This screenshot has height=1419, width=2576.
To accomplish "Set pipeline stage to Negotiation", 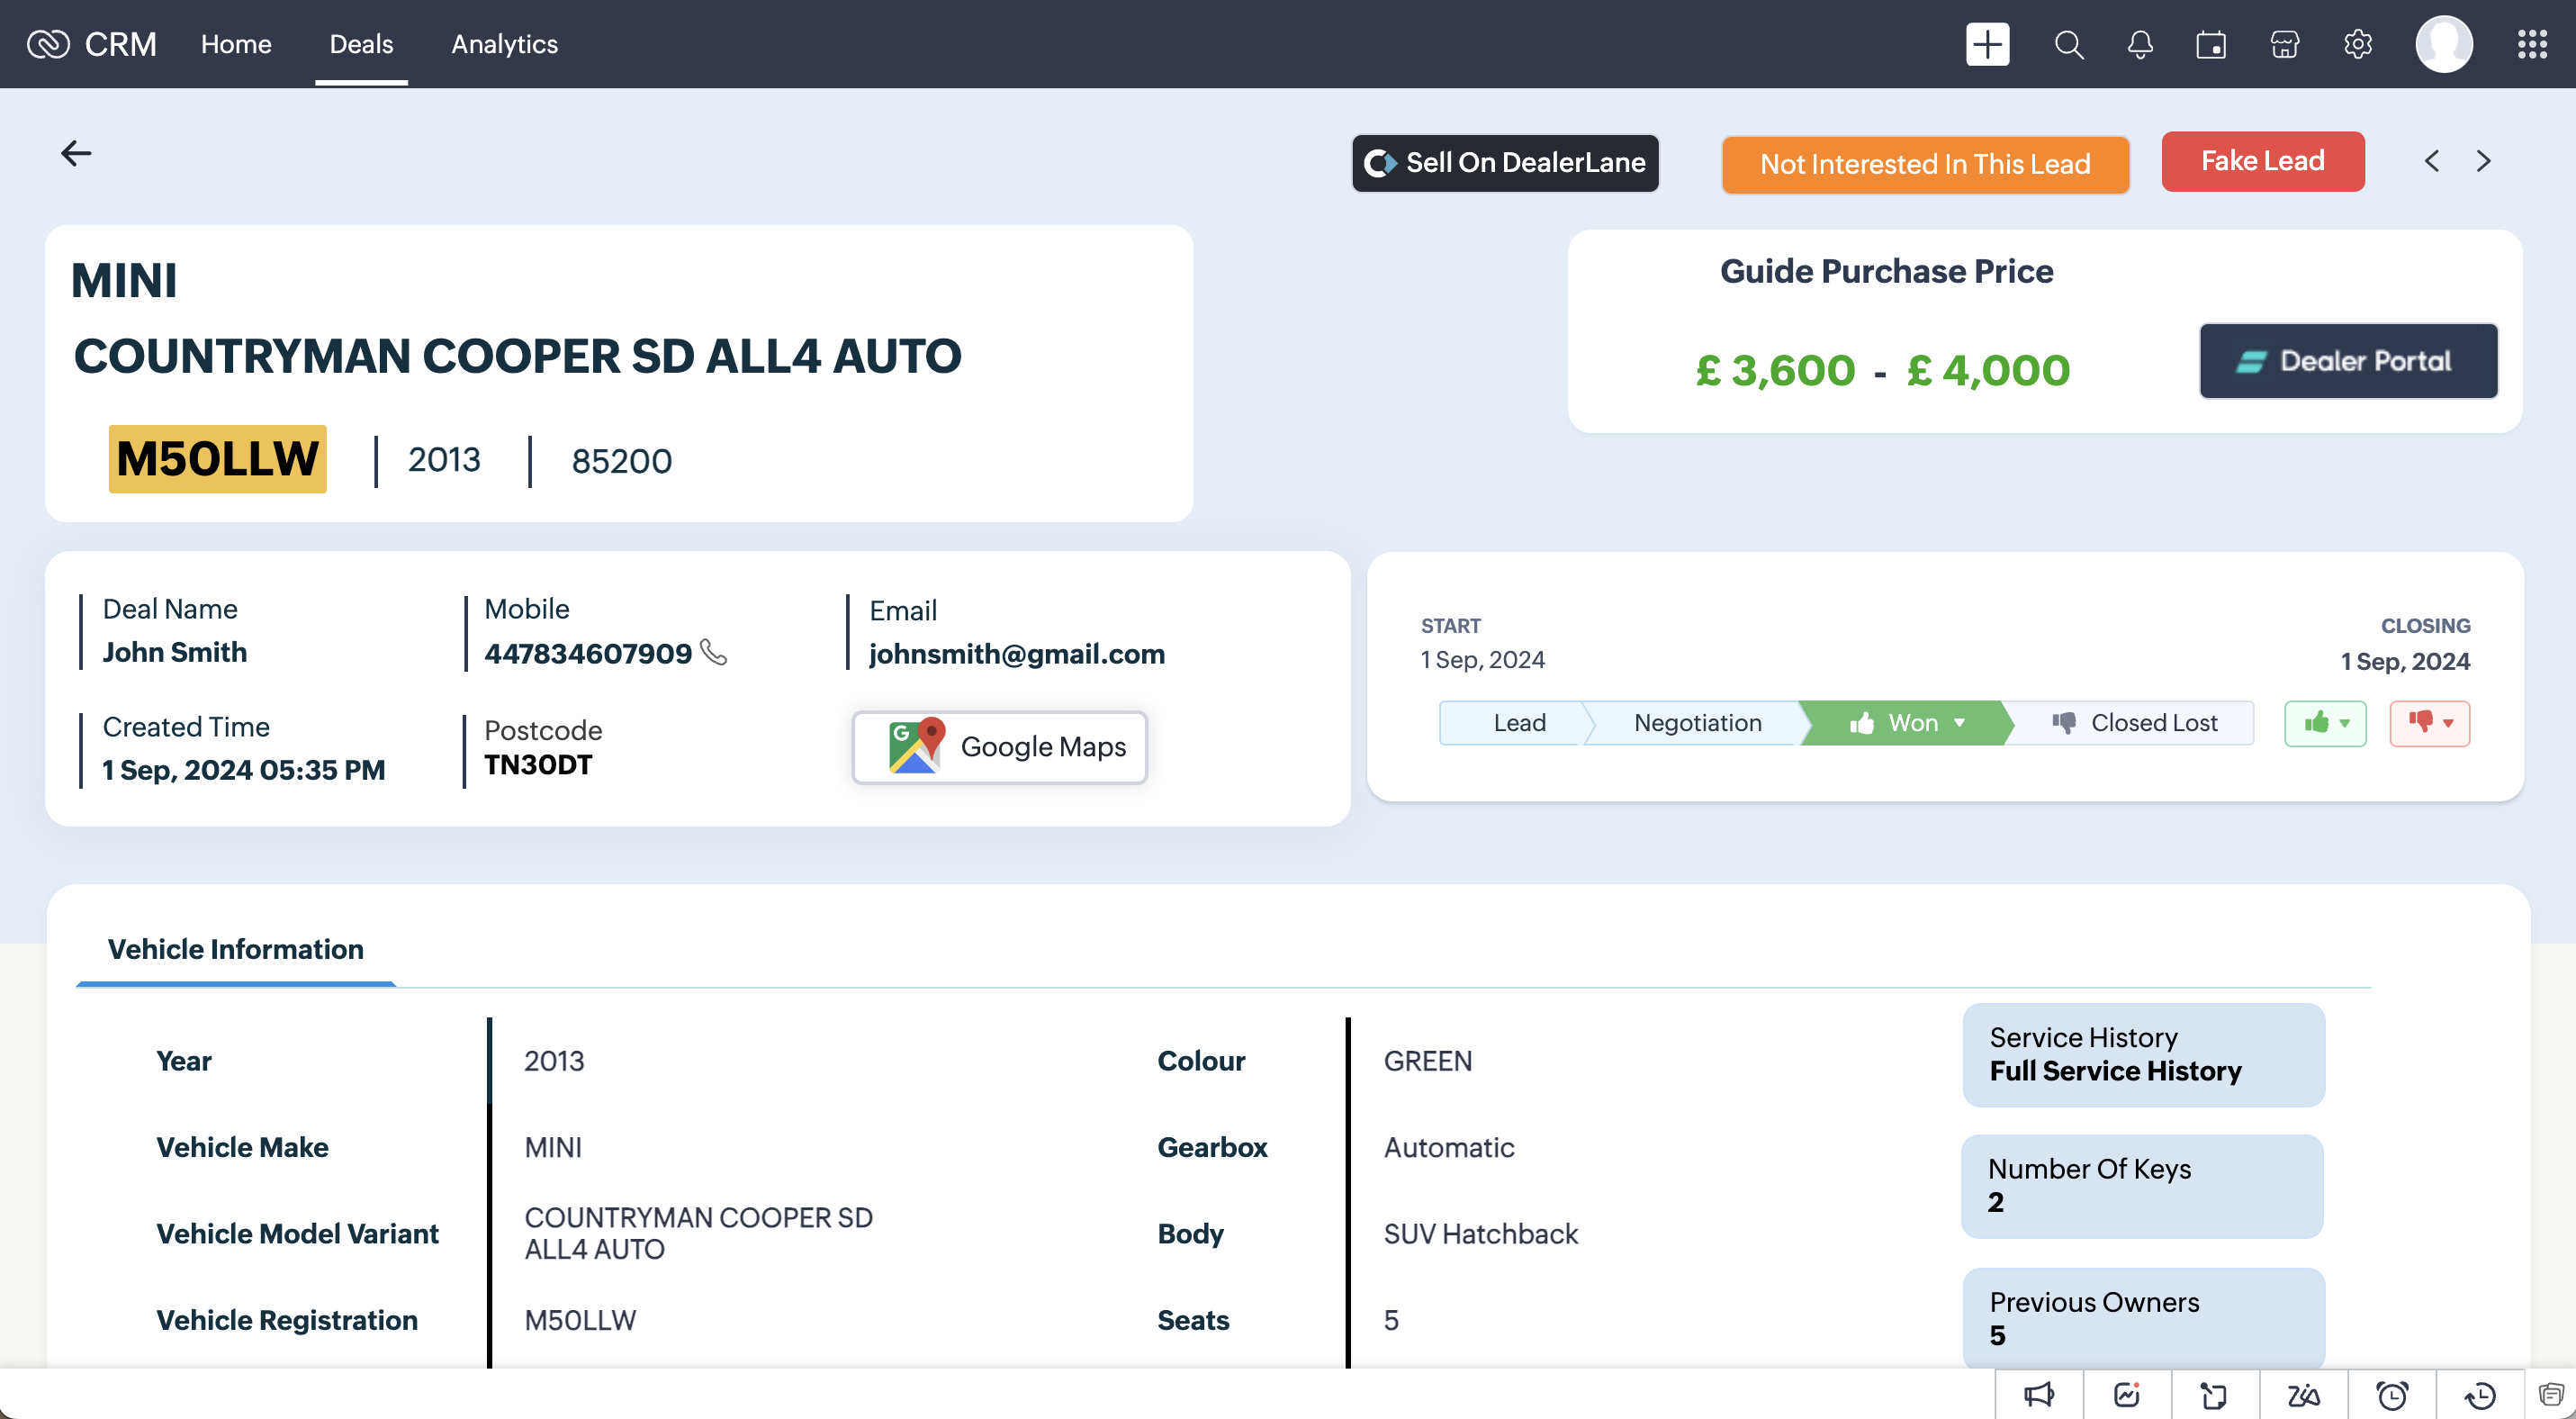I will pyautogui.click(x=1698, y=723).
